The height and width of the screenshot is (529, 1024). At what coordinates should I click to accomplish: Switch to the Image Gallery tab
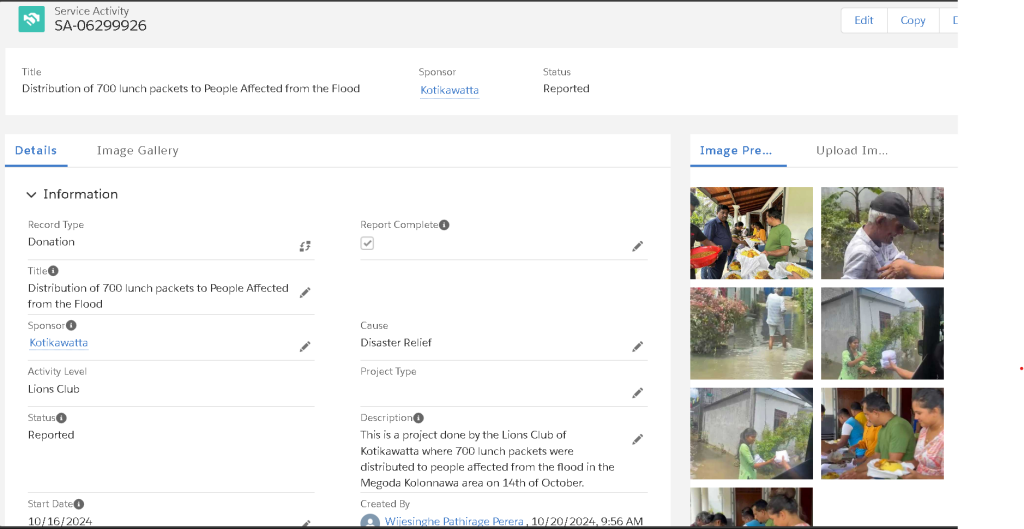tap(138, 150)
